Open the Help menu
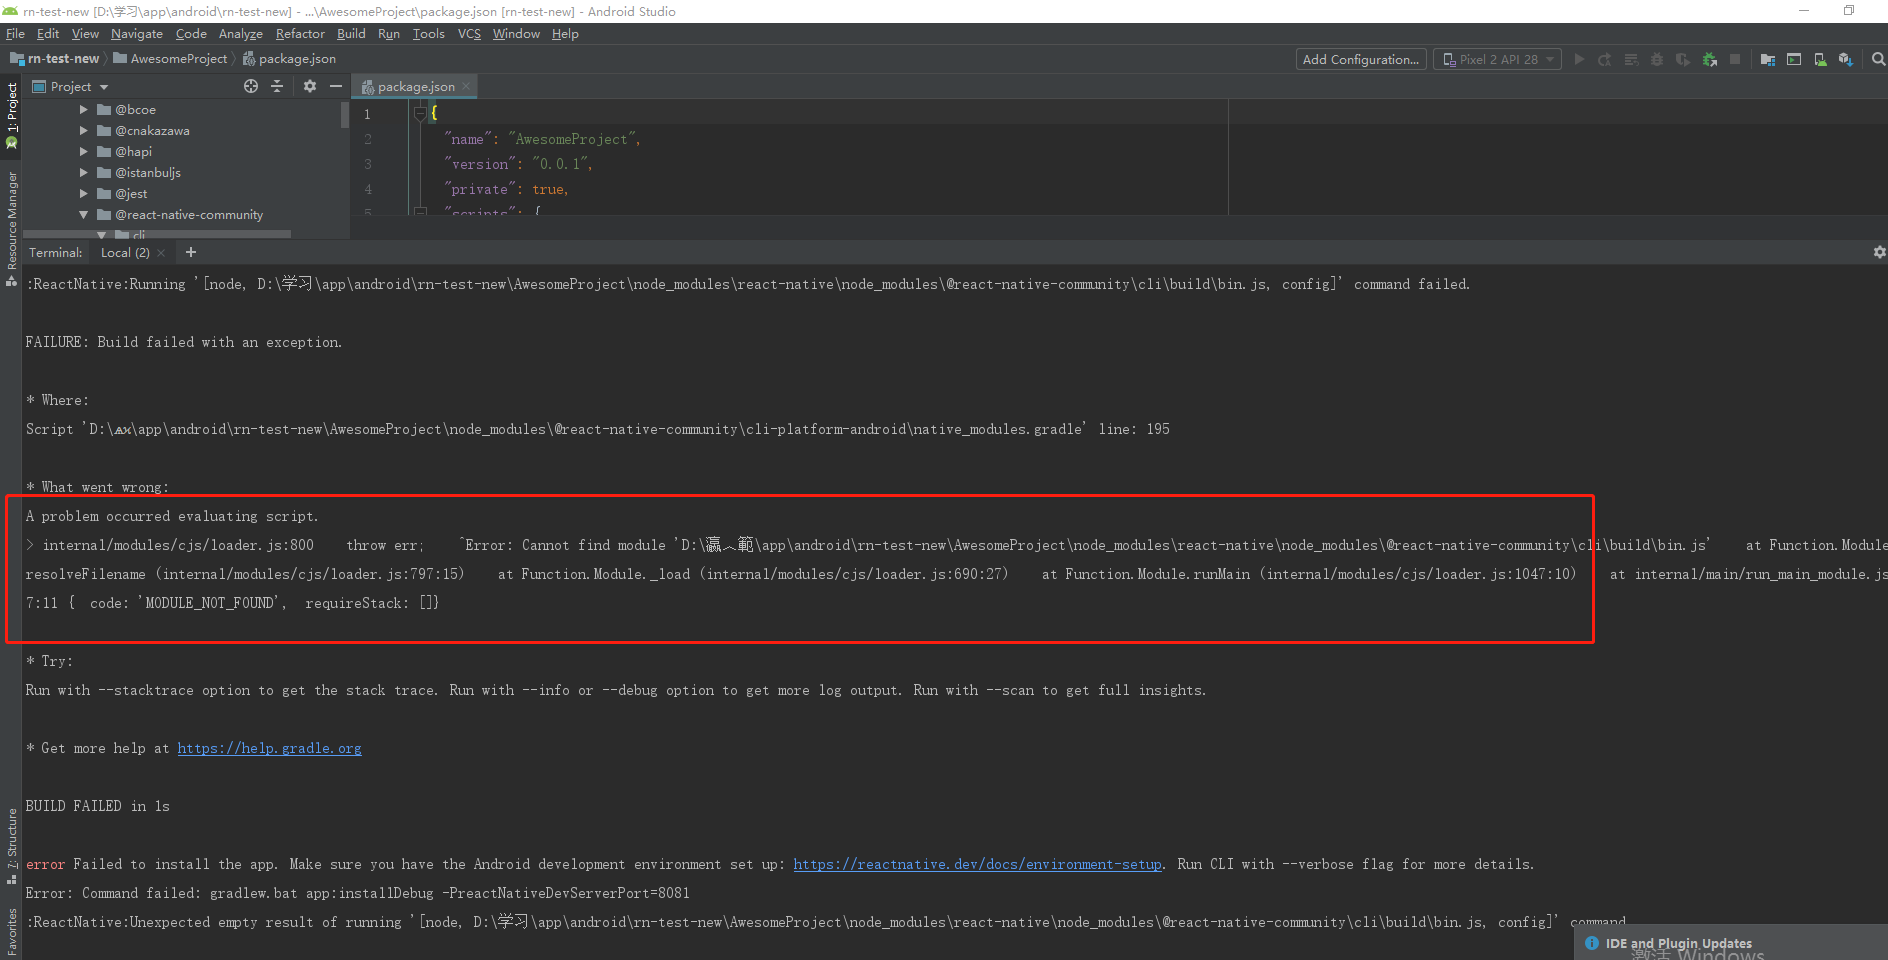1888x960 pixels. coord(565,34)
